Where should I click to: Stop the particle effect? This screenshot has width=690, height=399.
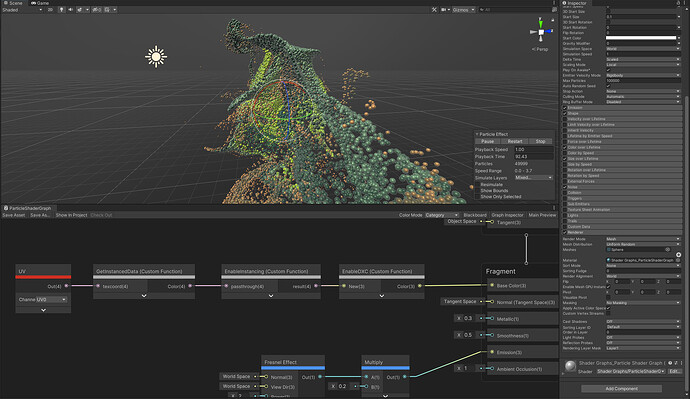(540, 141)
